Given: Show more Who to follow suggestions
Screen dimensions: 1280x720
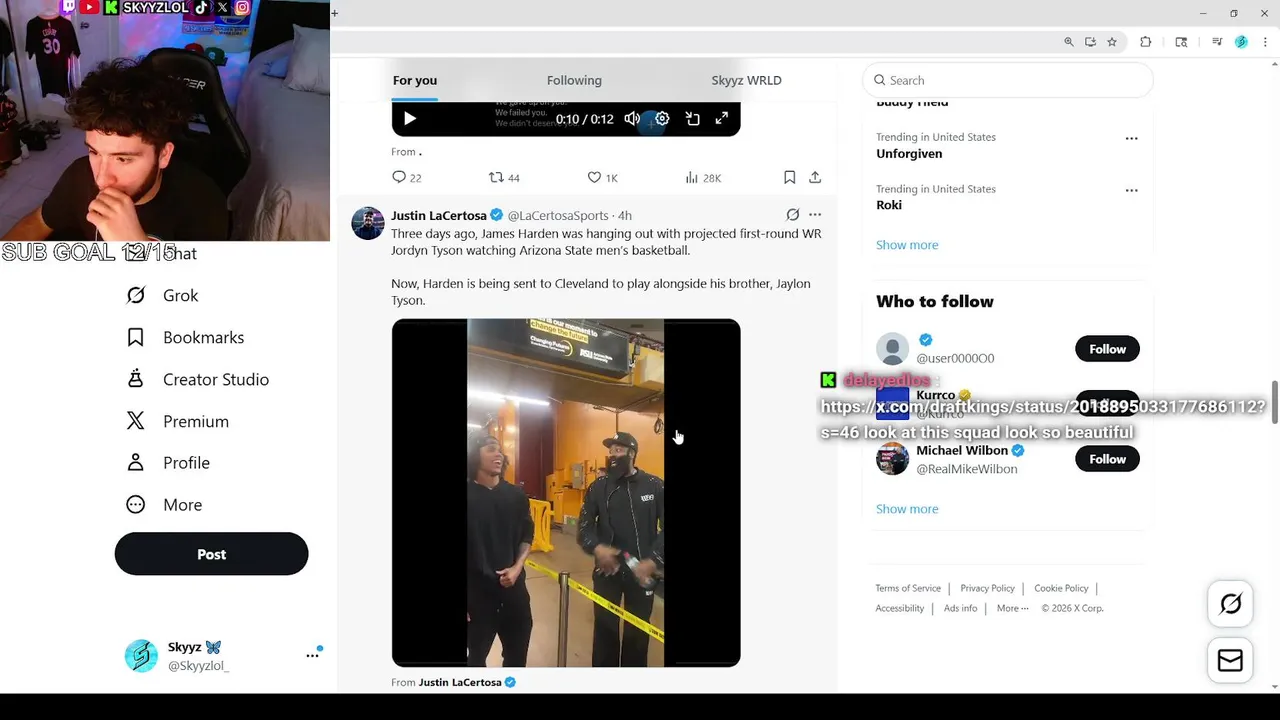Looking at the screenshot, I should 907,509.
